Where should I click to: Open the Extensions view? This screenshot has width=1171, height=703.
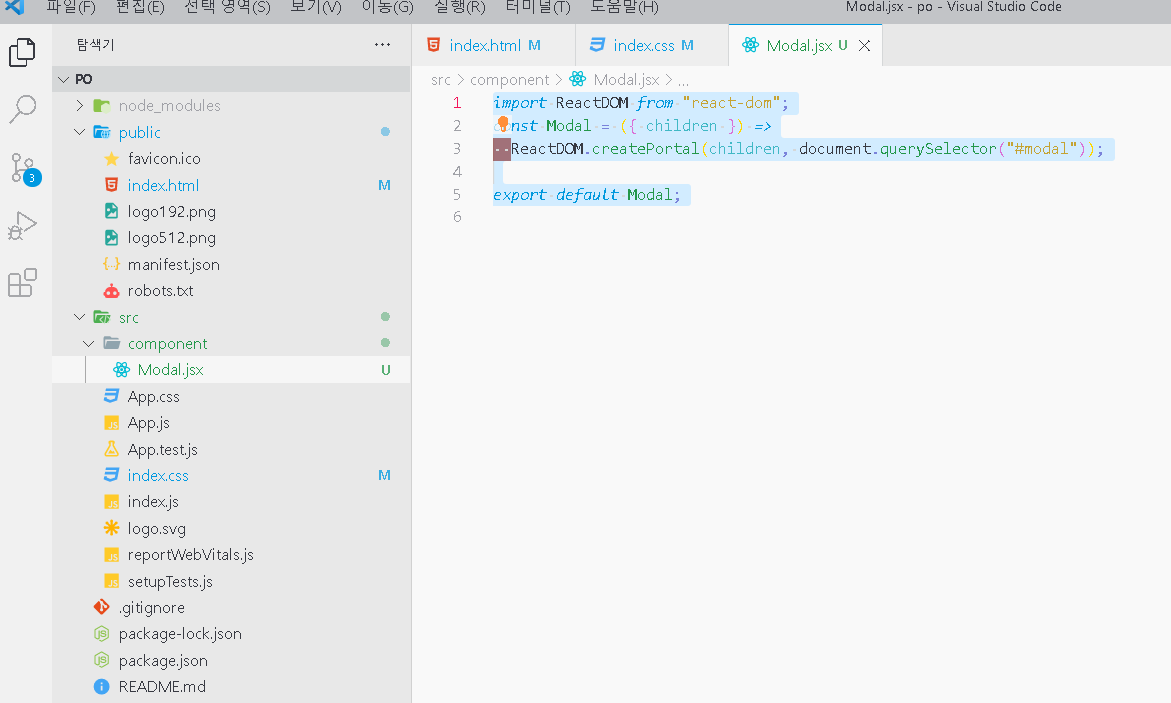22,283
